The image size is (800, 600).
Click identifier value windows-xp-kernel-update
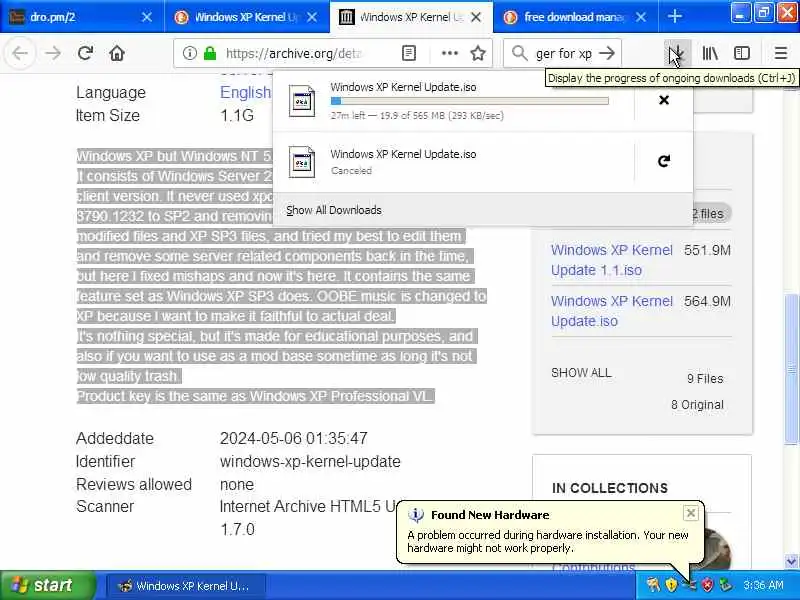point(310,461)
